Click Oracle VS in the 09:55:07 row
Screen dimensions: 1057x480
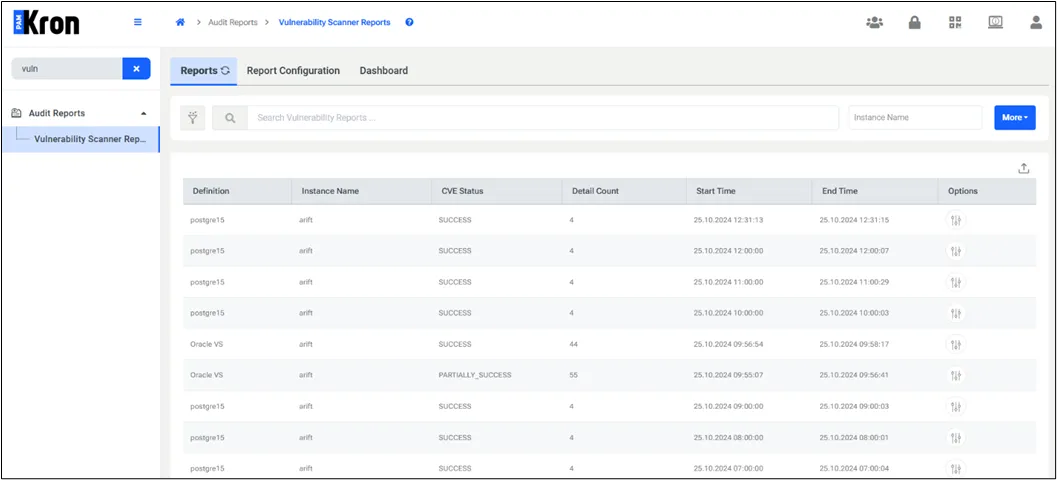[x=206, y=375]
